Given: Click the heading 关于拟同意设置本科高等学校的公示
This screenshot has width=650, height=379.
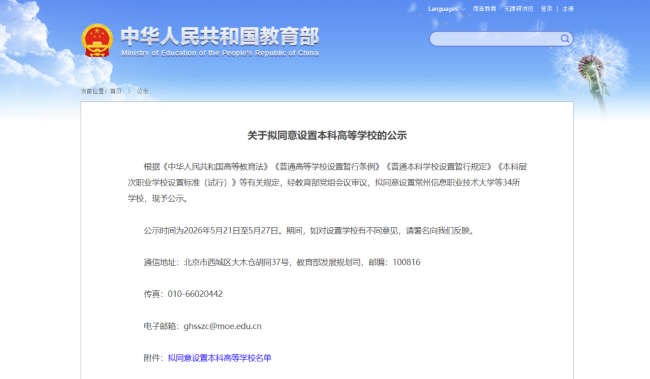Looking at the screenshot, I should point(327,136).
